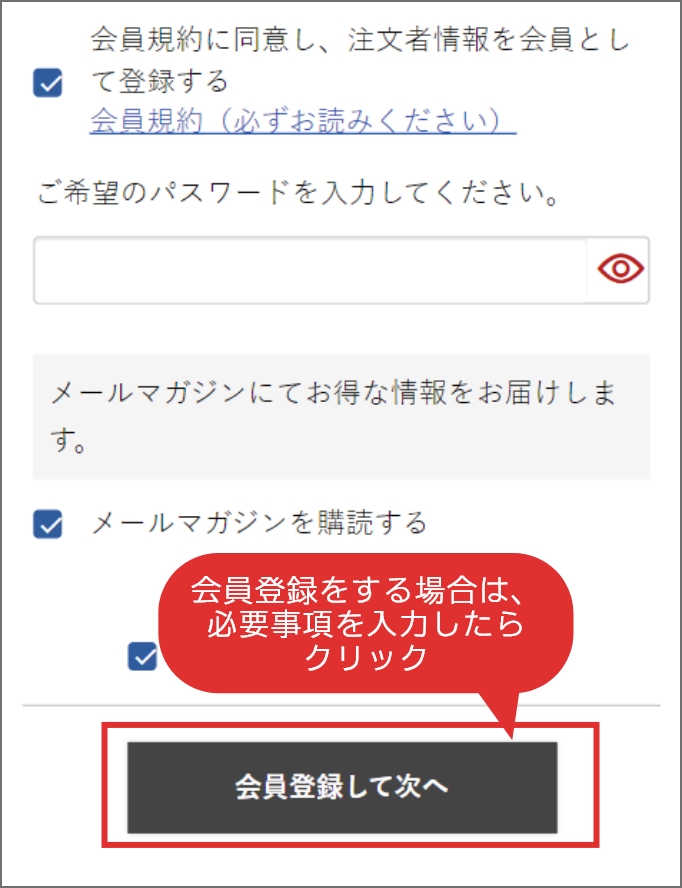Screen dimensions: 682x888
Task: Toggle the メールマガジンを購読する checkbox
Action: click(48, 523)
